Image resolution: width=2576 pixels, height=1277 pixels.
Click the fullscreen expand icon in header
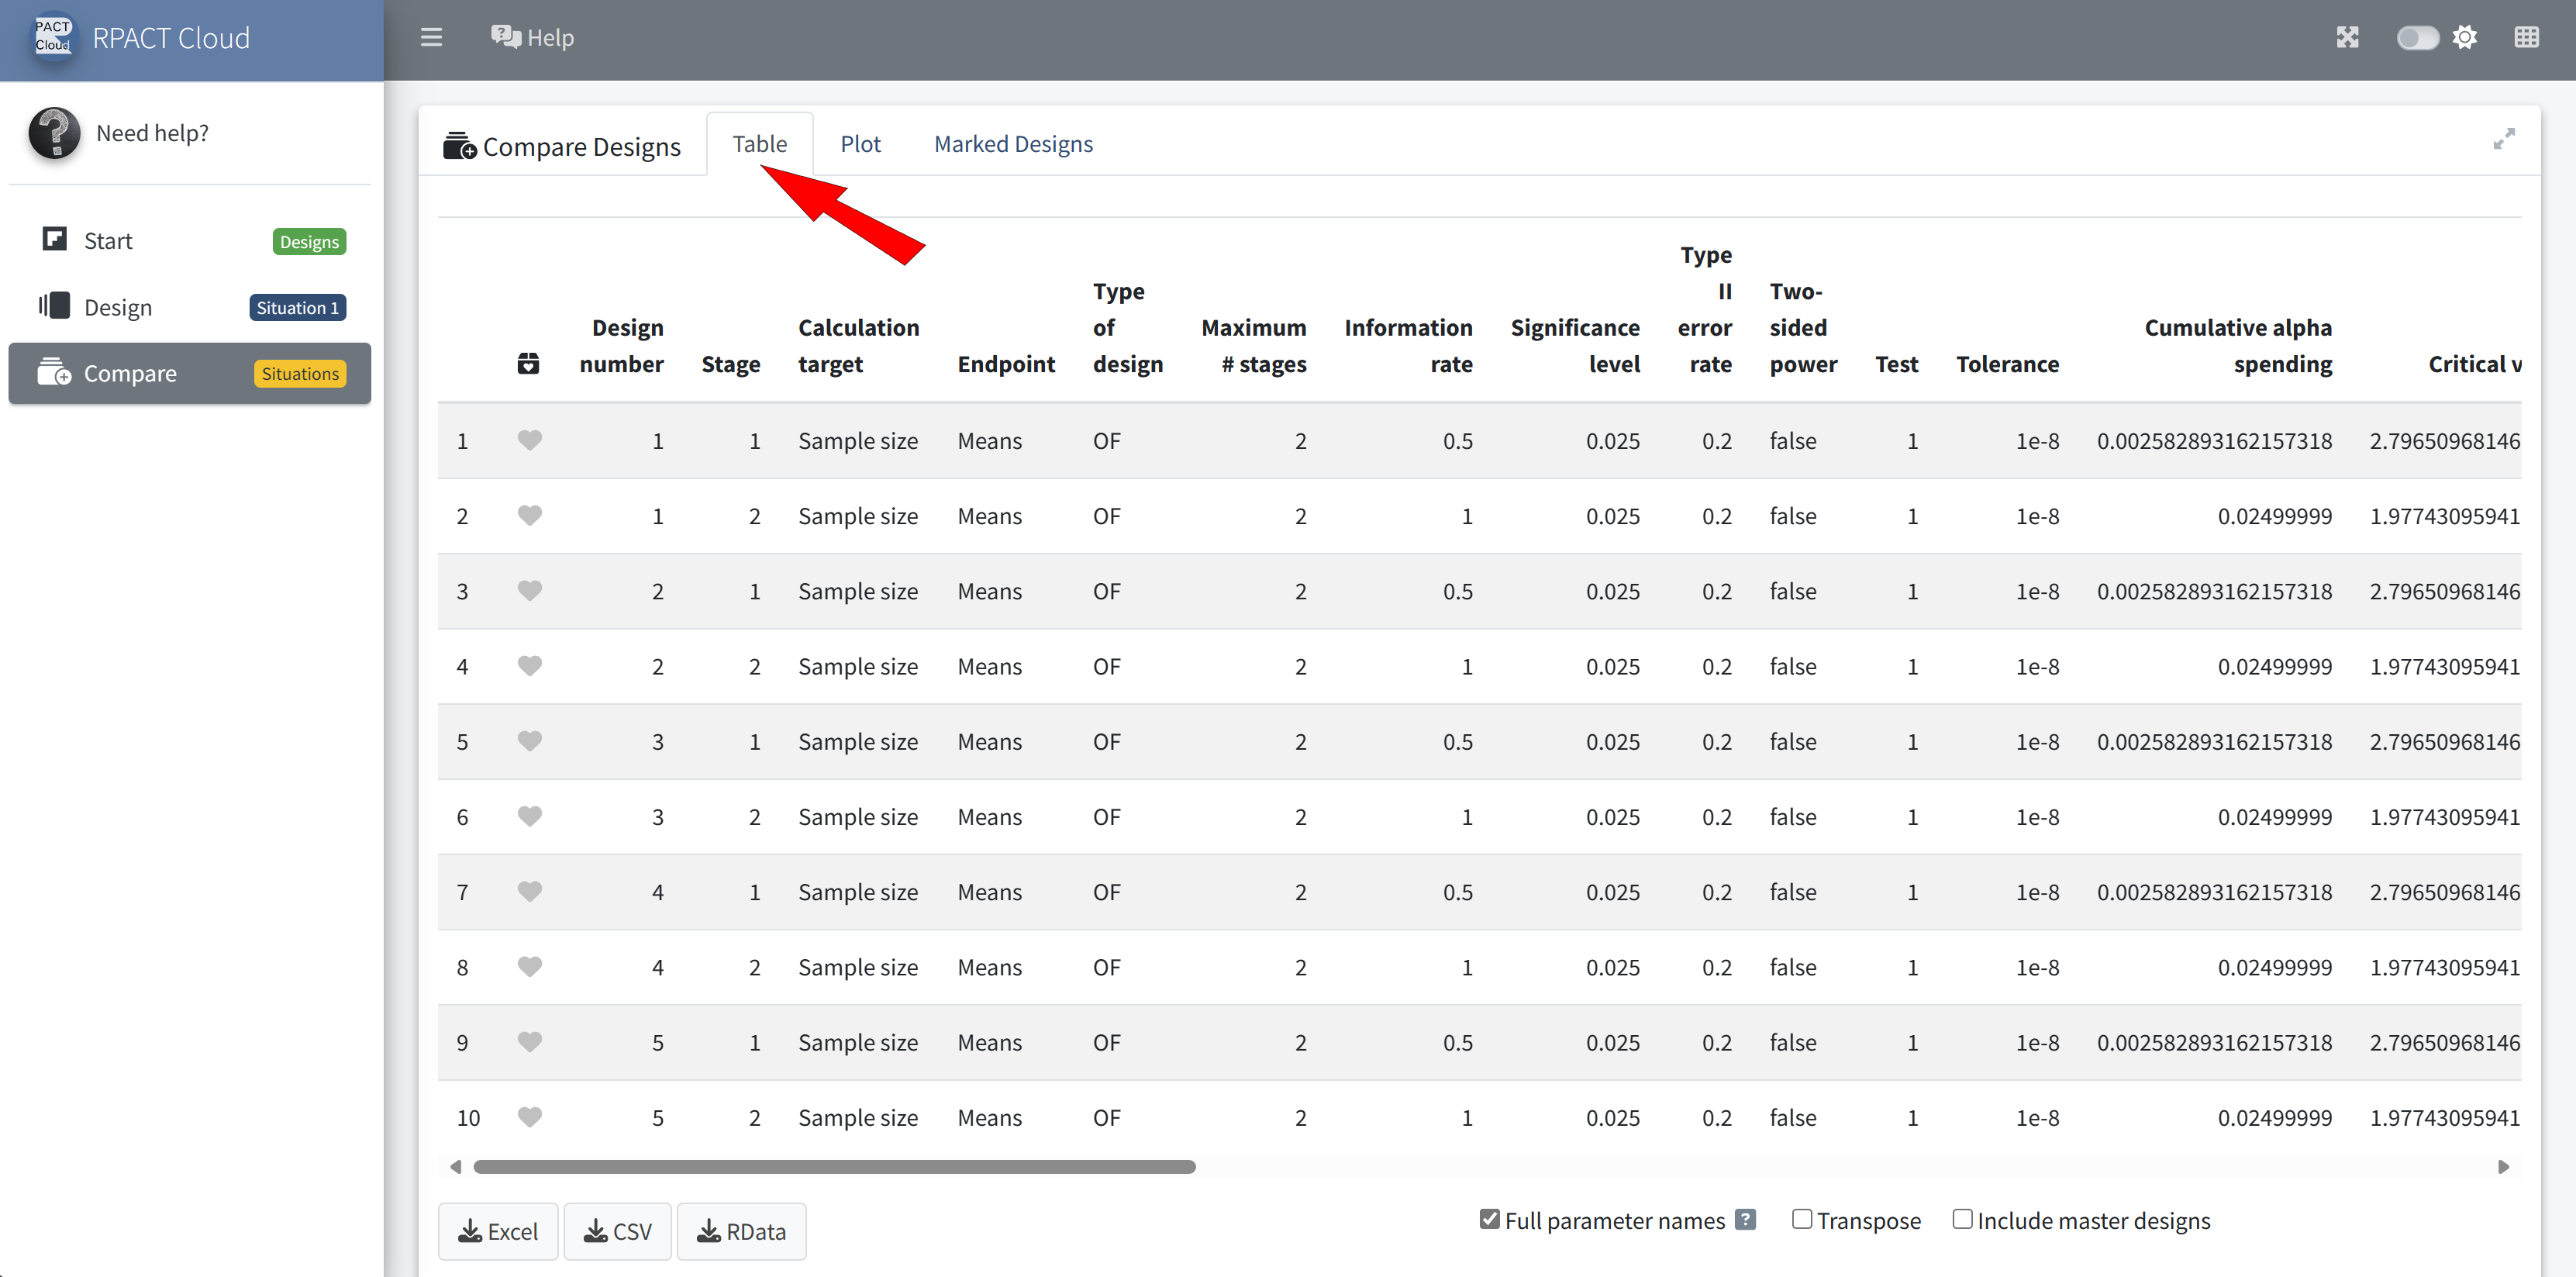point(2347,38)
